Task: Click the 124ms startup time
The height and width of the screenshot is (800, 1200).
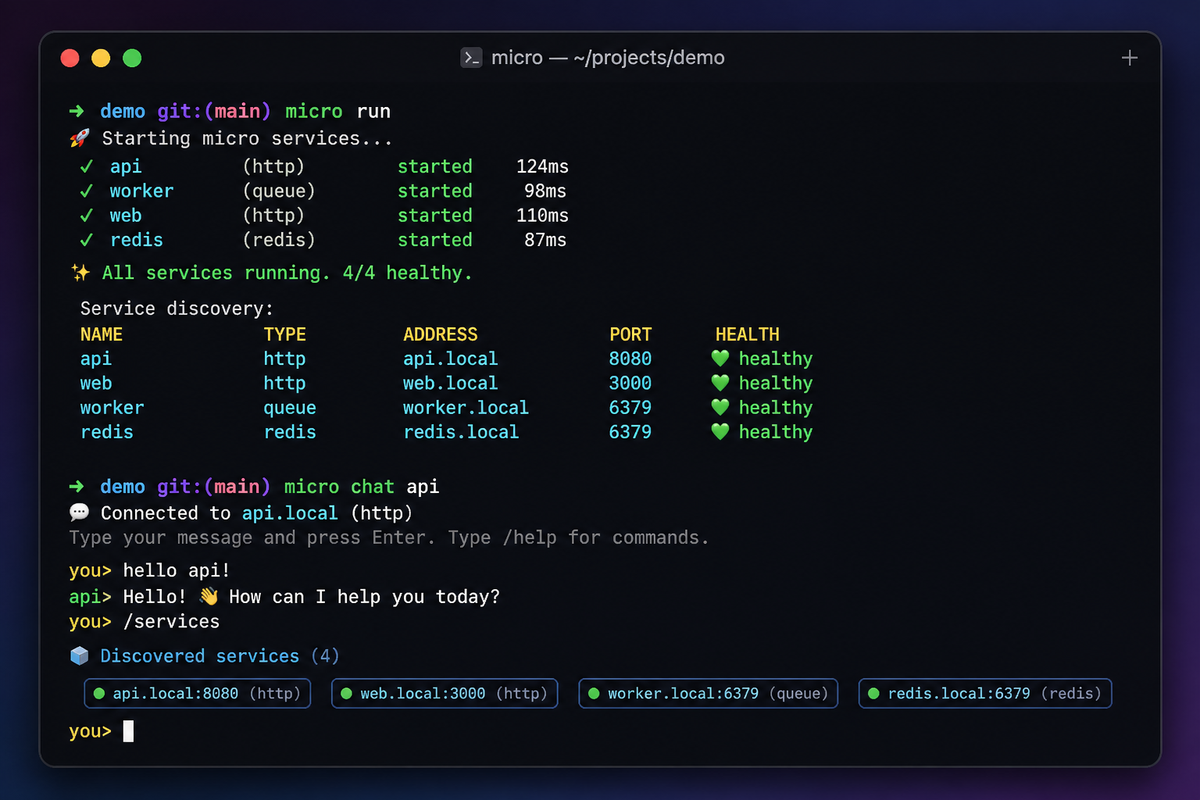Action: click(x=542, y=167)
